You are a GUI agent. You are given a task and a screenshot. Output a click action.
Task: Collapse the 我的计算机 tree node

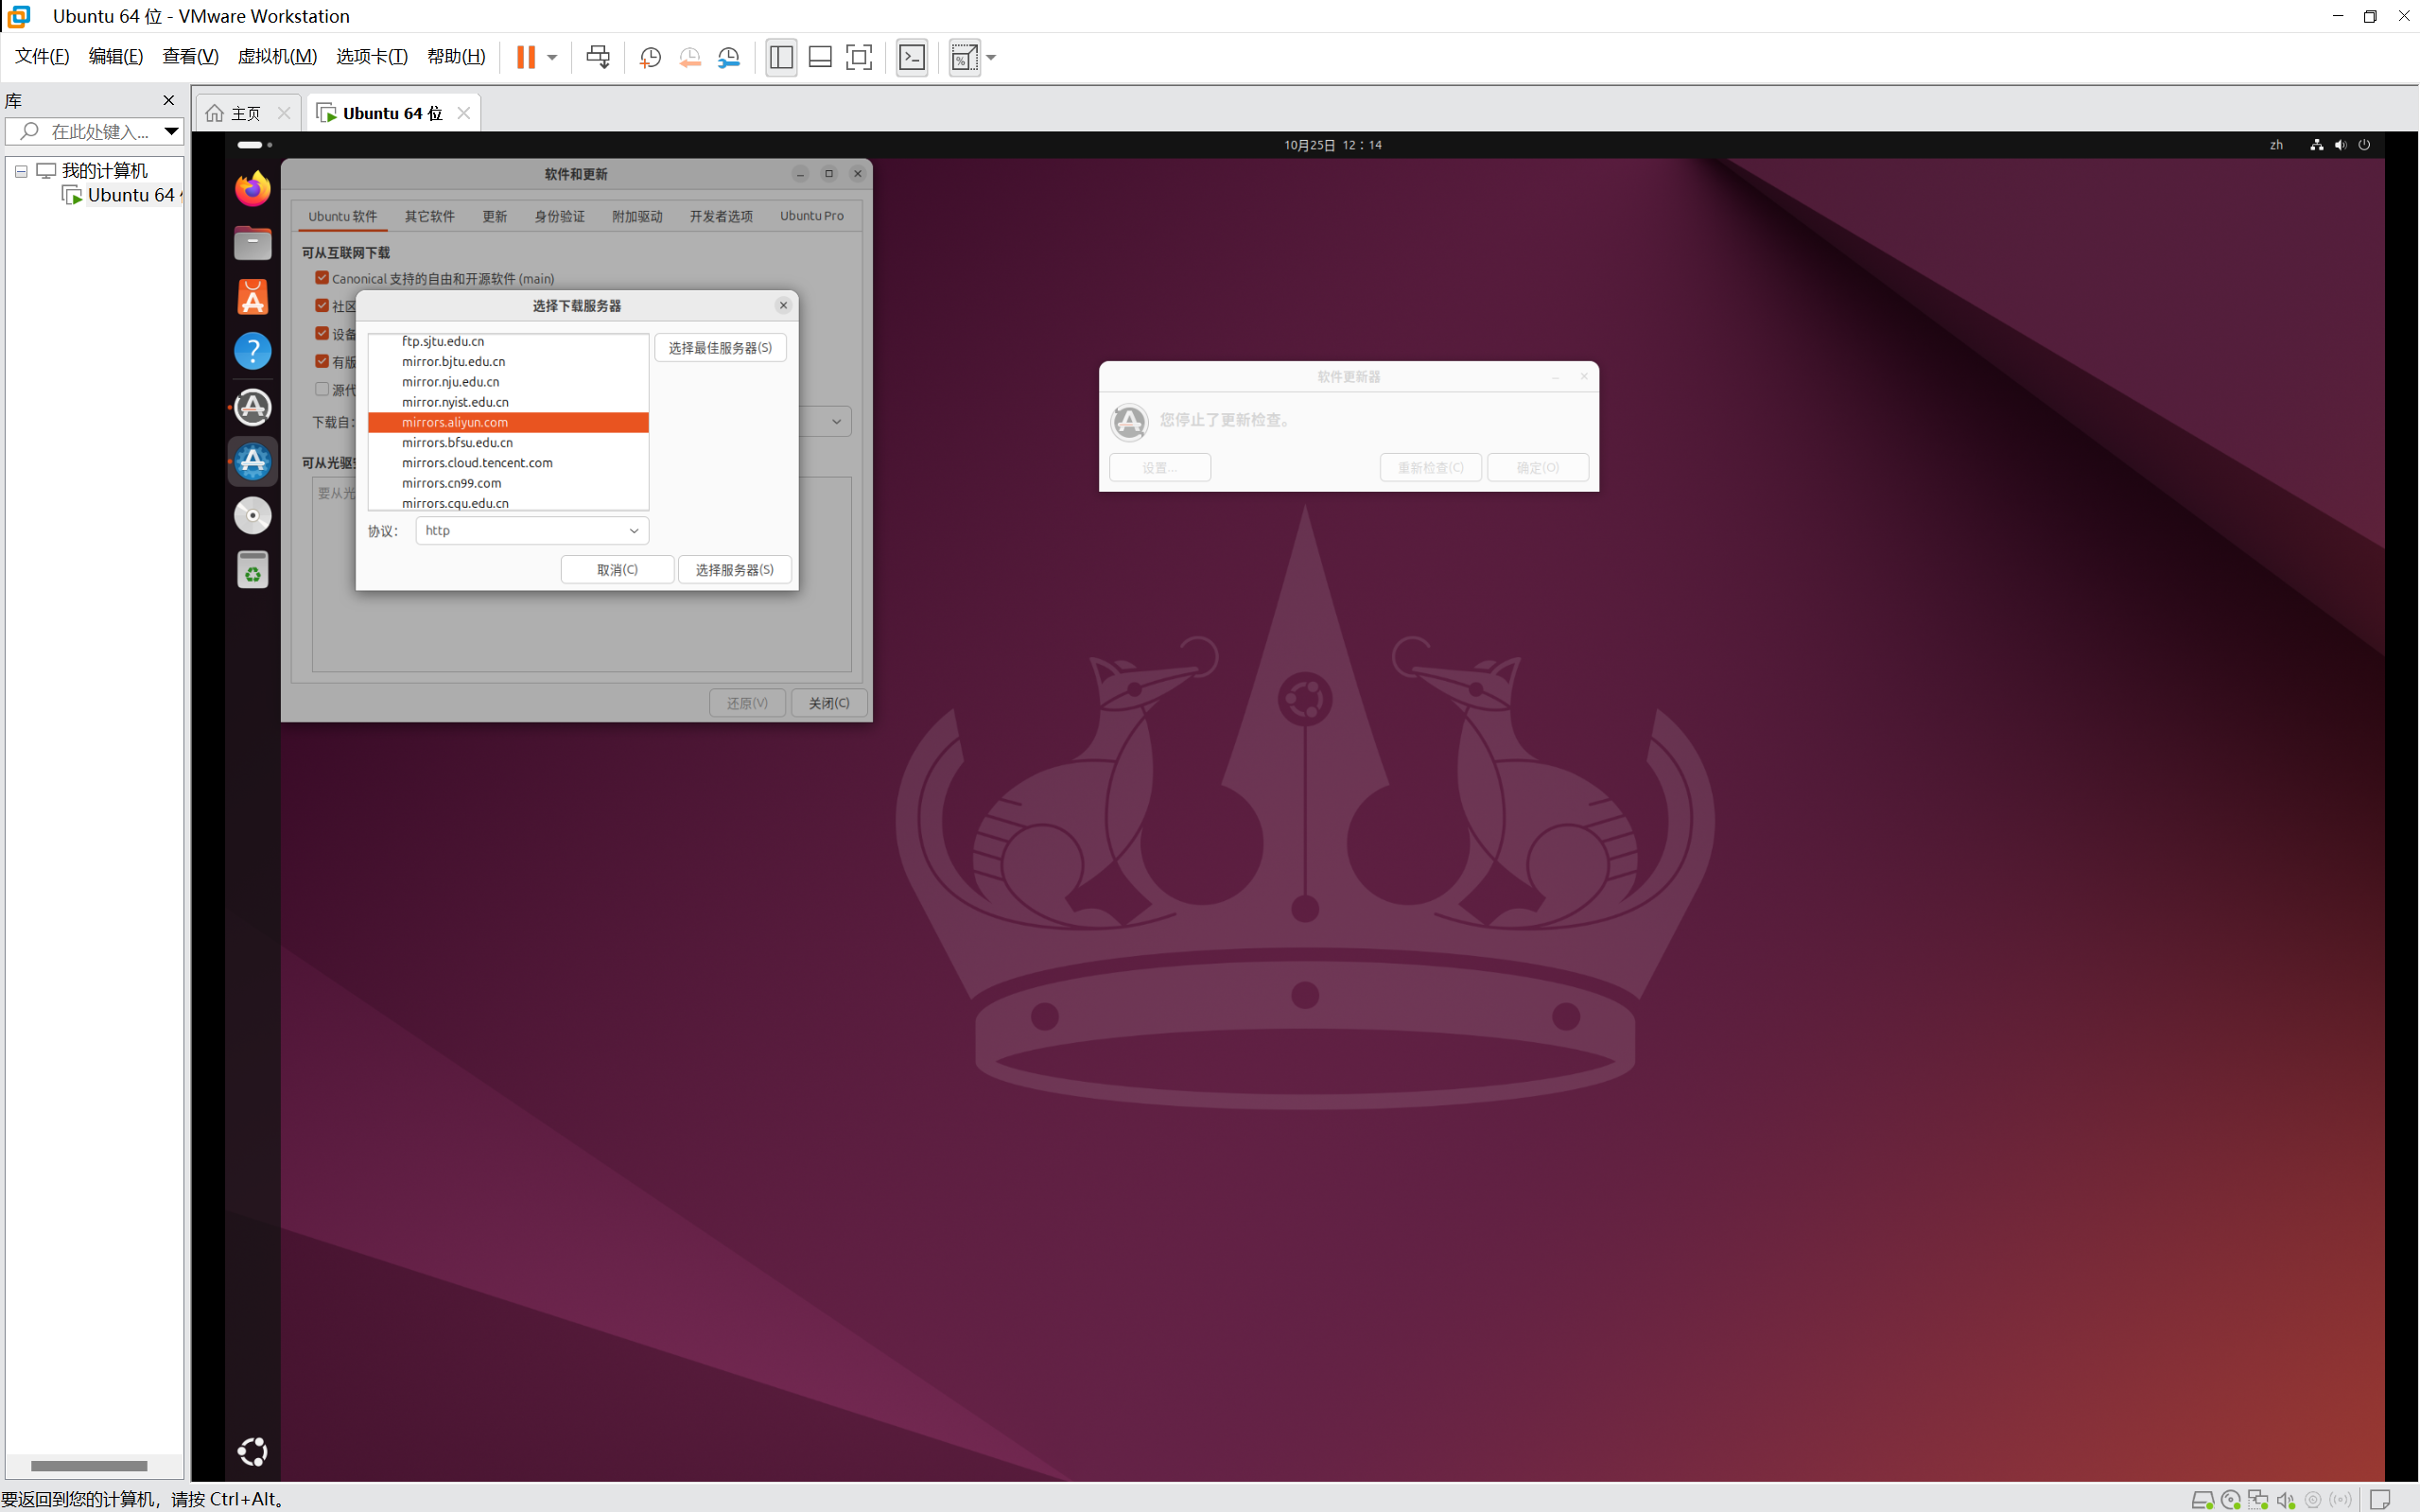coord(21,171)
